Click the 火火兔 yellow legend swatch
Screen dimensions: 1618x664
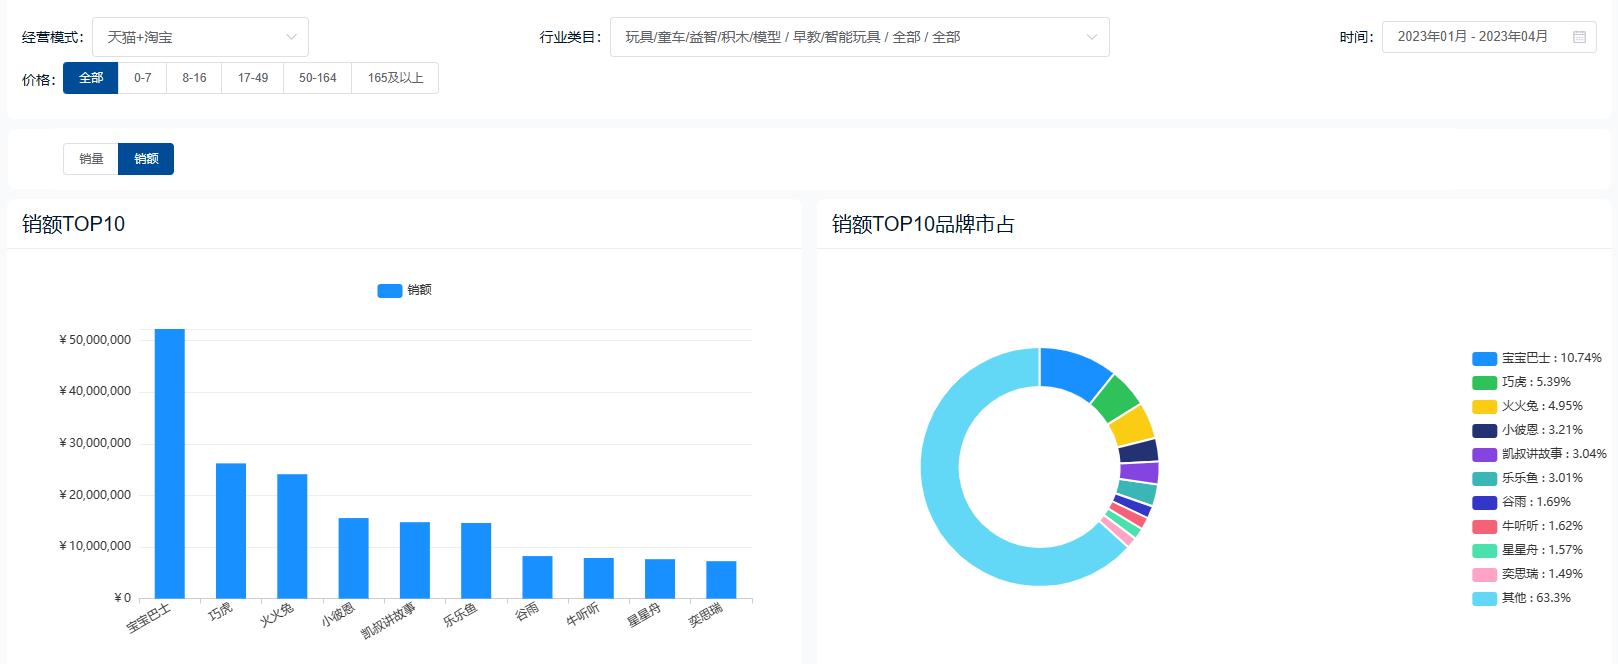1484,406
